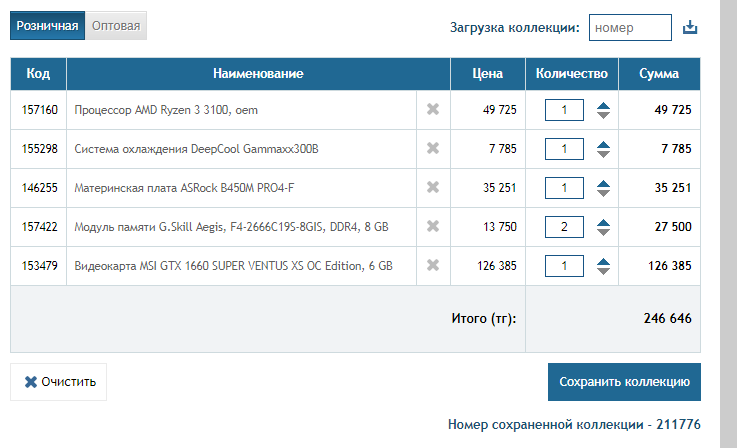Select product name Процессор AMD Ryzen 3 3100, oem

(x=166, y=110)
